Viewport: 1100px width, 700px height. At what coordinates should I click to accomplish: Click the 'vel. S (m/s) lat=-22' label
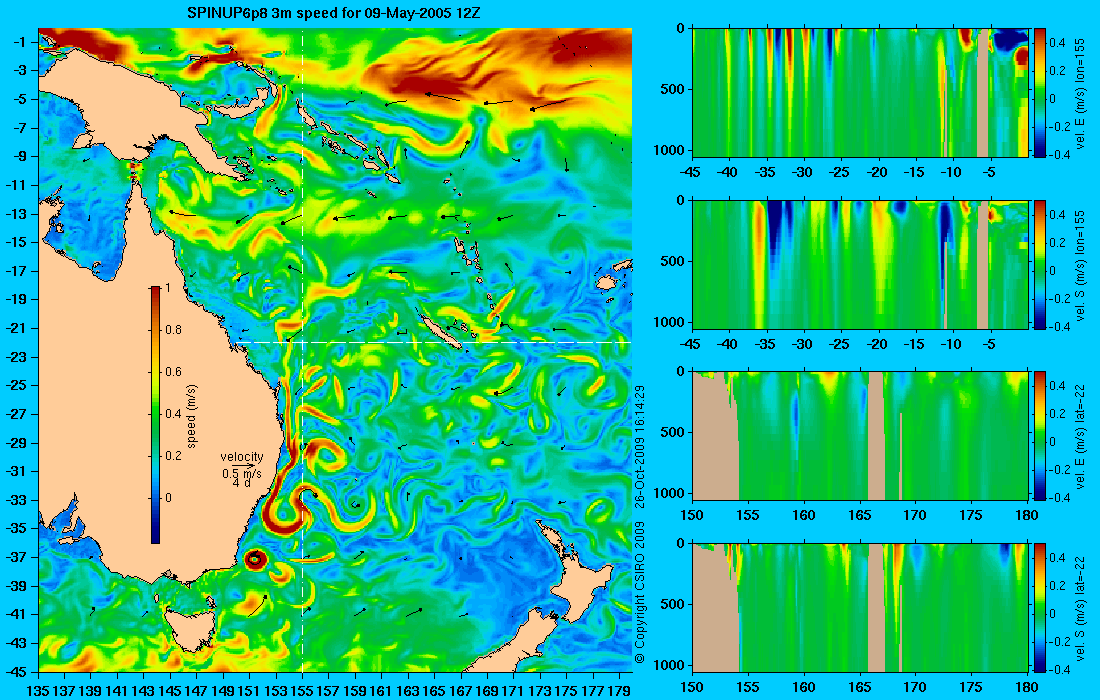(1080, 609)
